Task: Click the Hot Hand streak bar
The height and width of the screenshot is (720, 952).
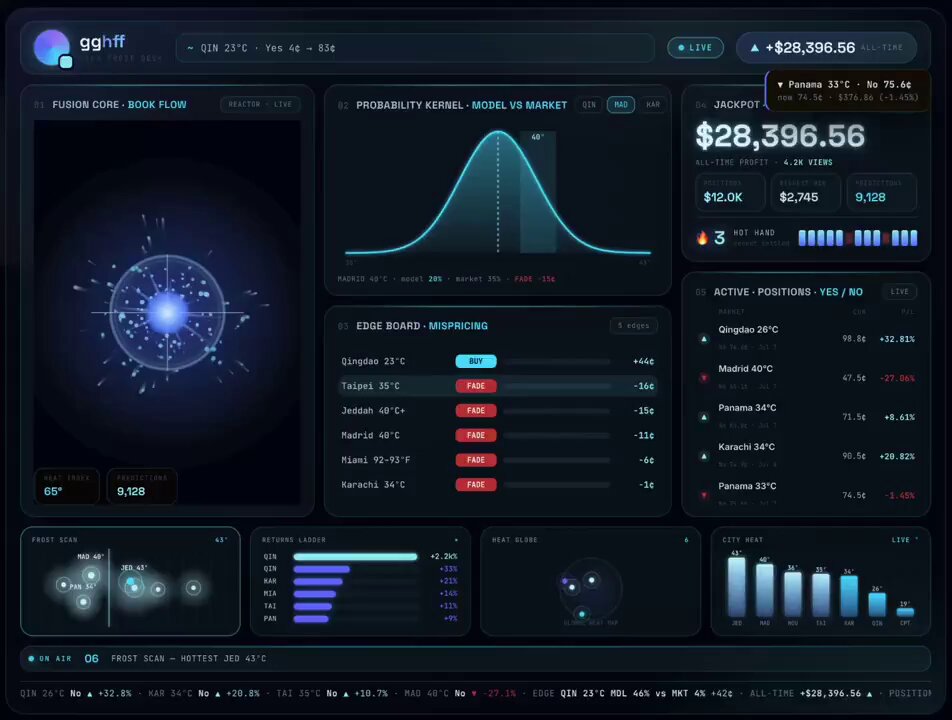Action: (x=857, y=238)
